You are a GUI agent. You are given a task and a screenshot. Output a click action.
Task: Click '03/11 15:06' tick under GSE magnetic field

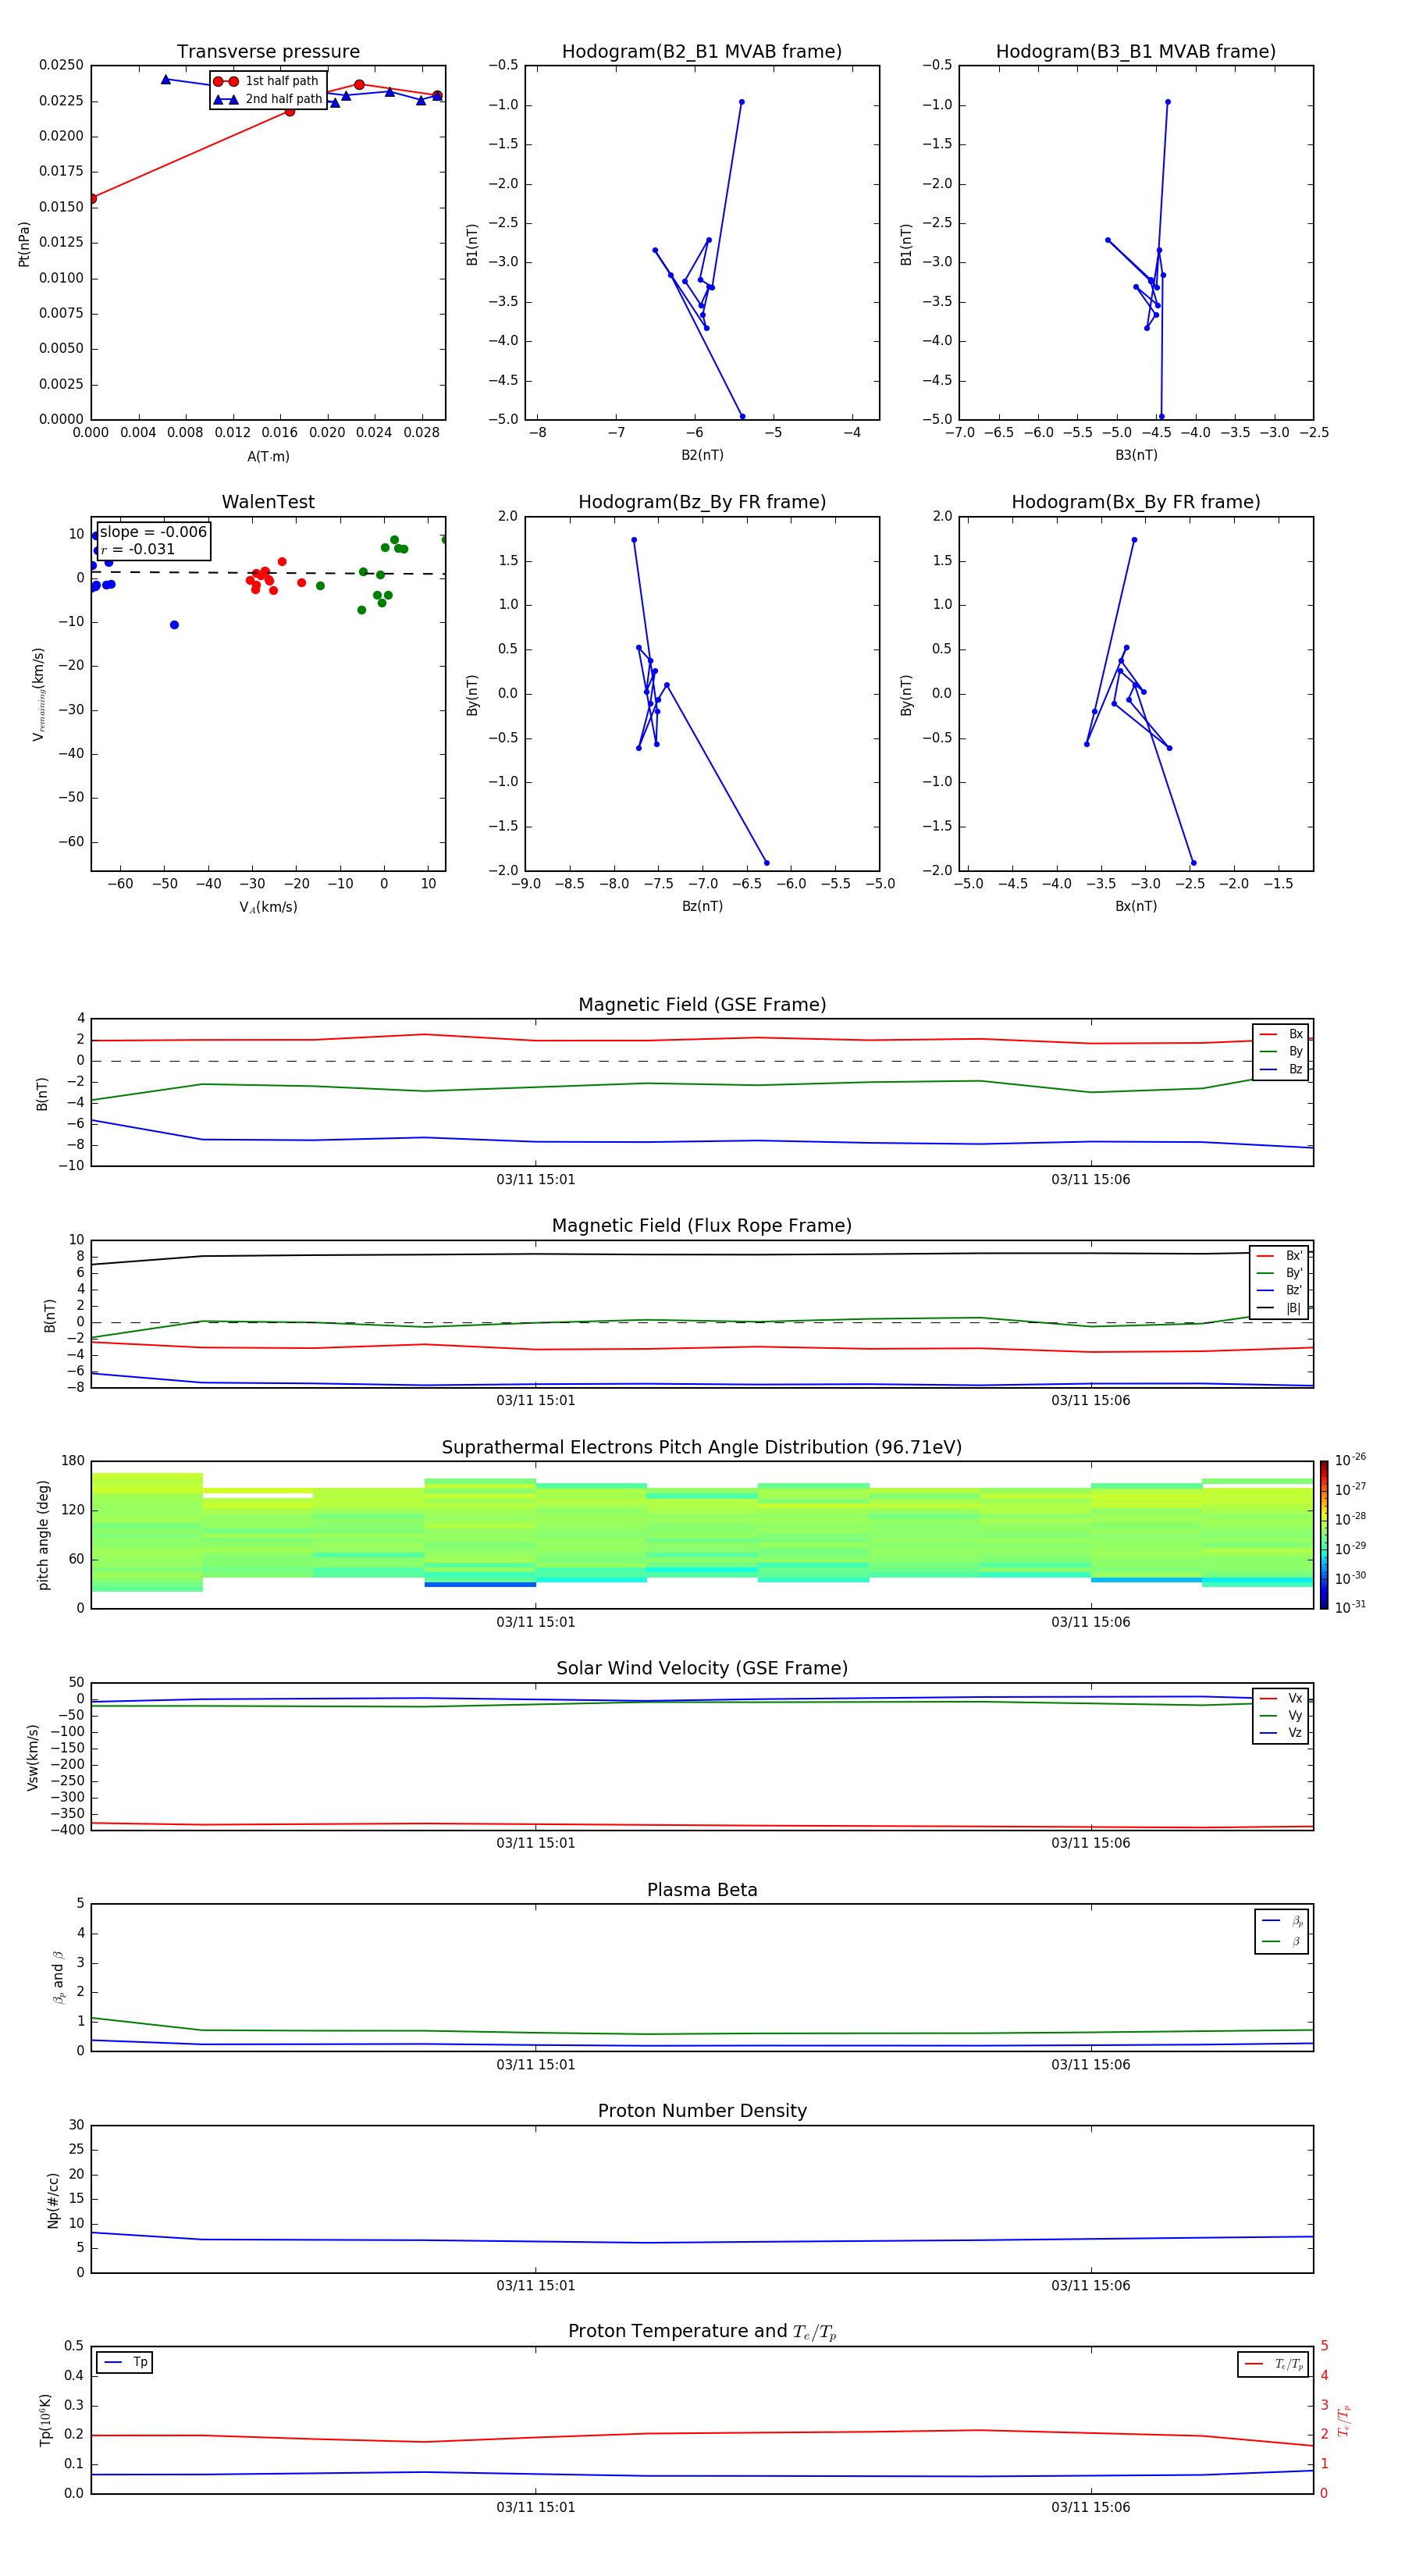(1091, 1180)
